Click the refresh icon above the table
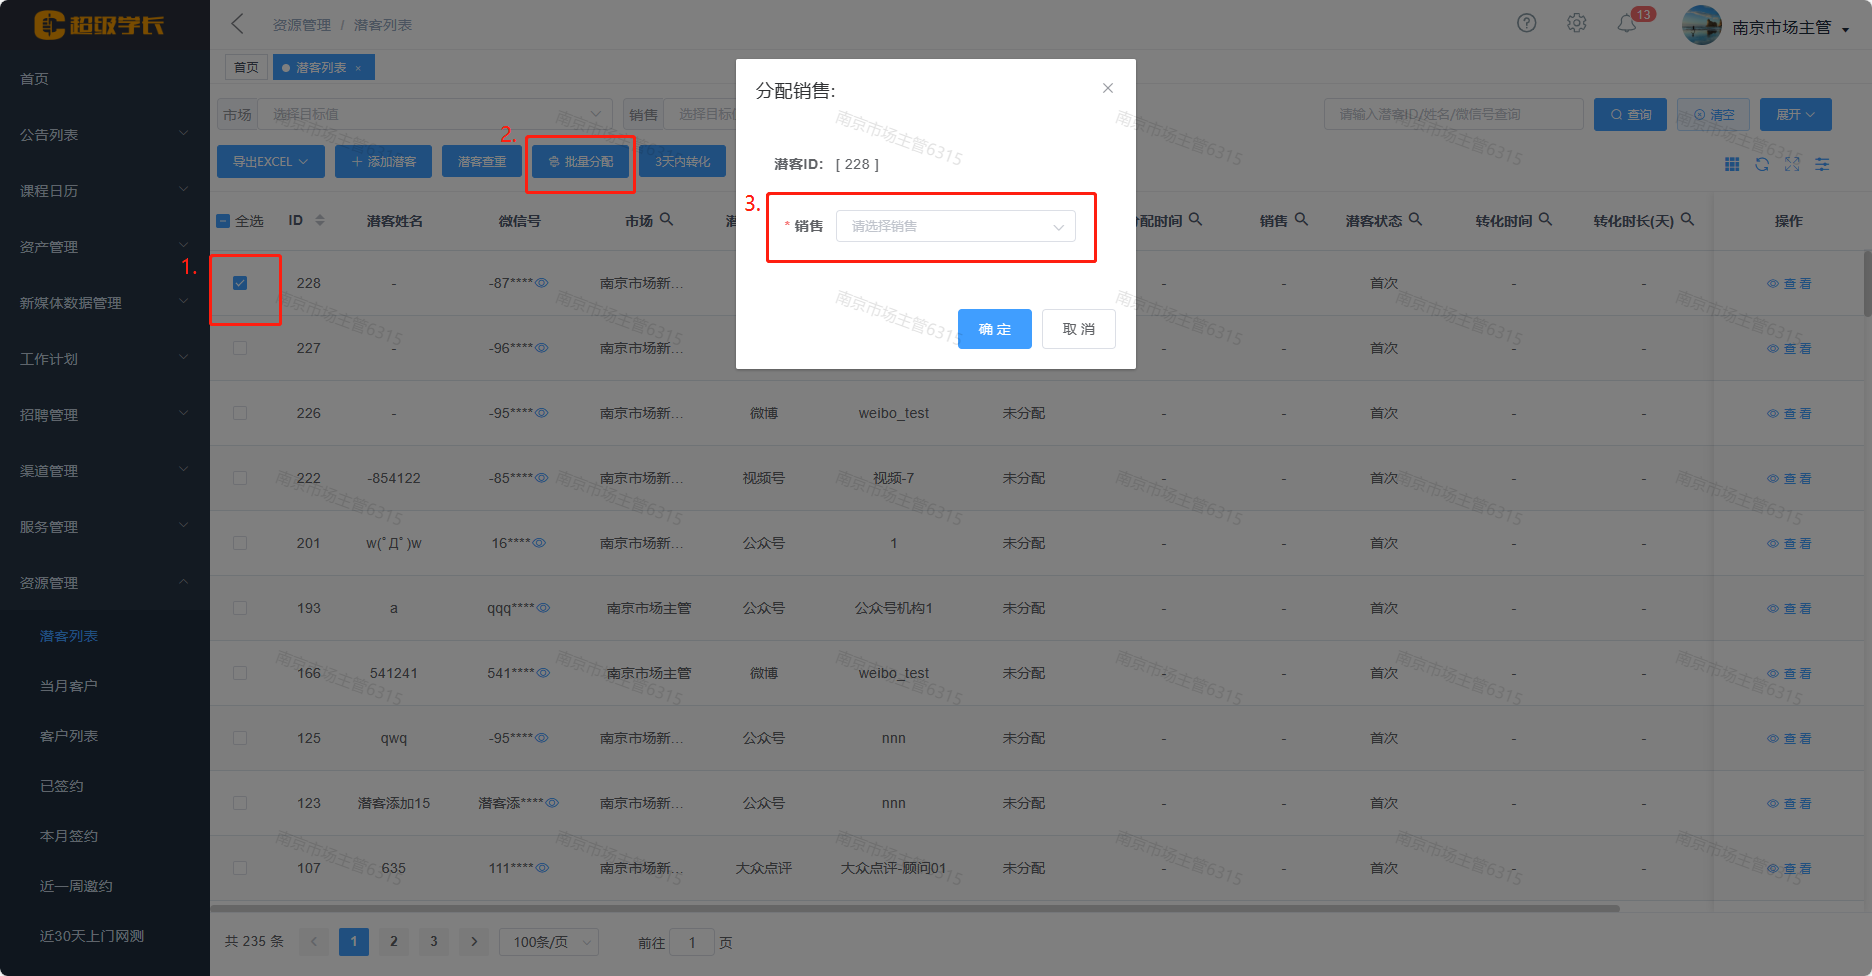This screenshot has height=976, width=1872. pos(1762,164)
